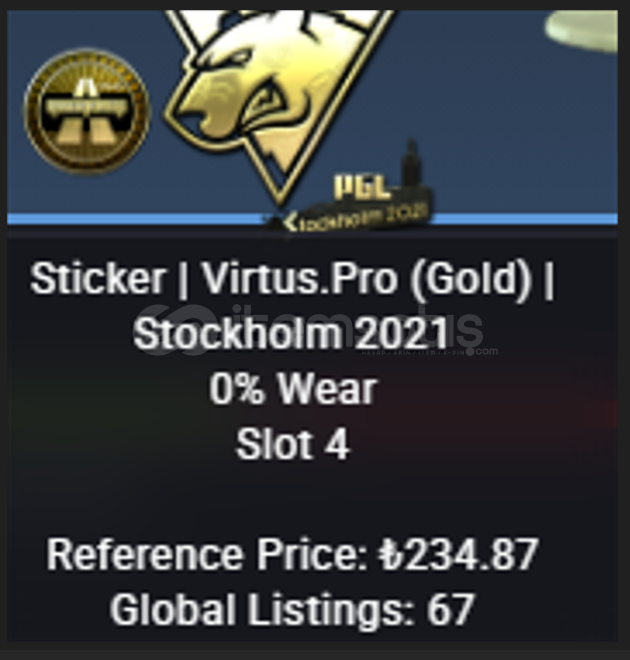Click the (Gold) text in the title
Screen dimensions: 630x660
click(471, 279)
